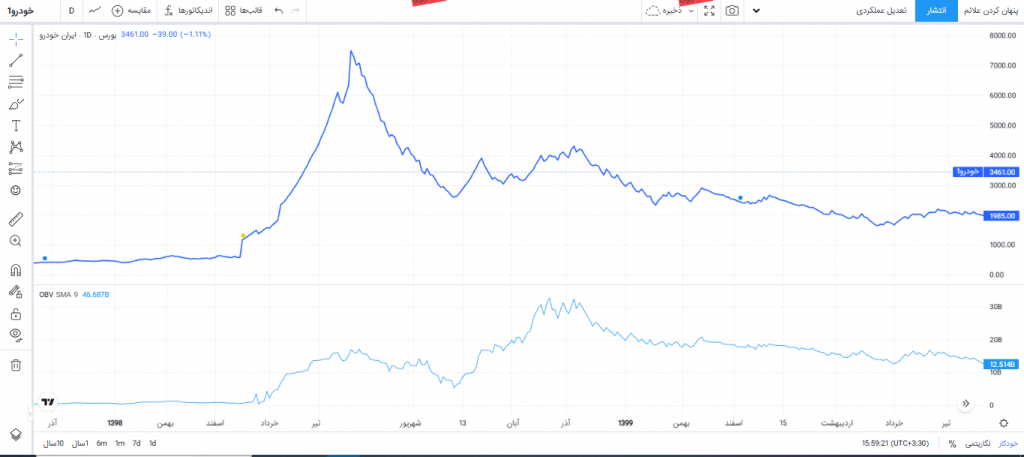This screenshot has height=457, width=1024.
Task: Toggle magnet mode in the left toolbar
Action: (x=16, y=270)
